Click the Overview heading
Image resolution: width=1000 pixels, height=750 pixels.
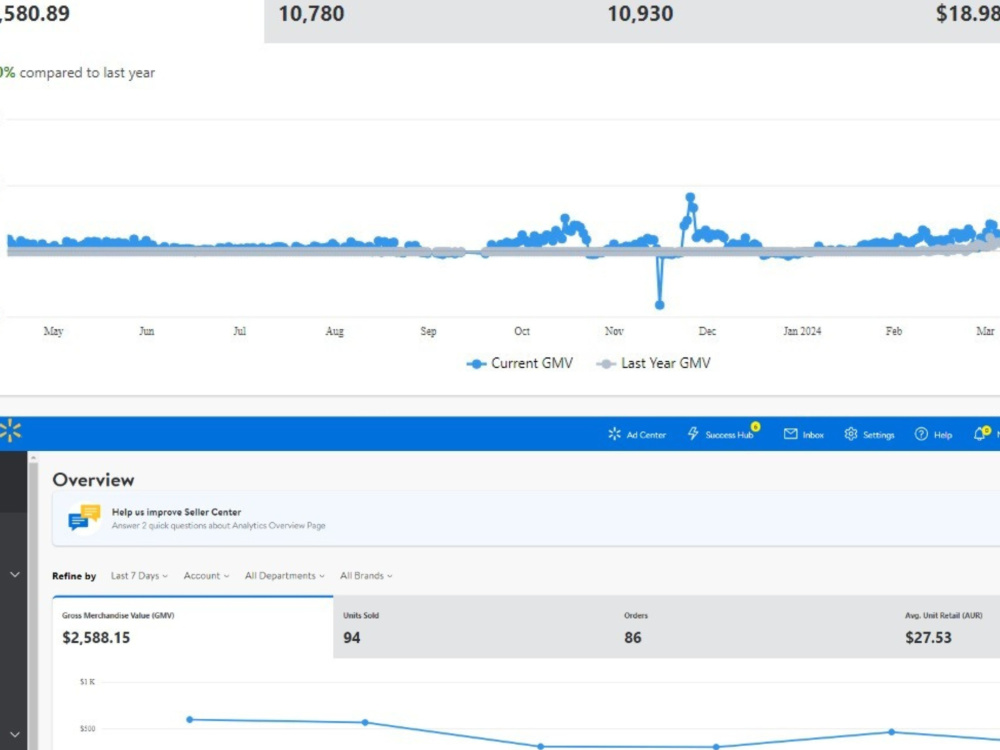click(x=93, y=480)
